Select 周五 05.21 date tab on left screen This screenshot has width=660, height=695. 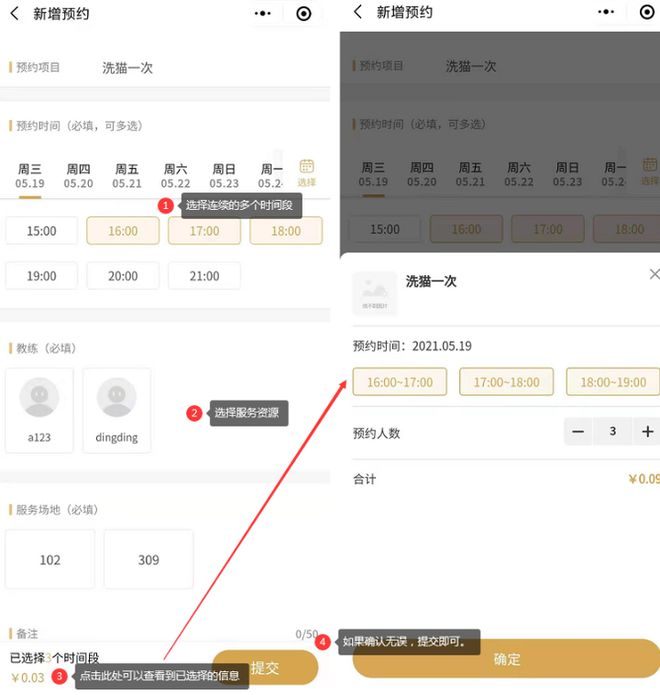point(127,176)
